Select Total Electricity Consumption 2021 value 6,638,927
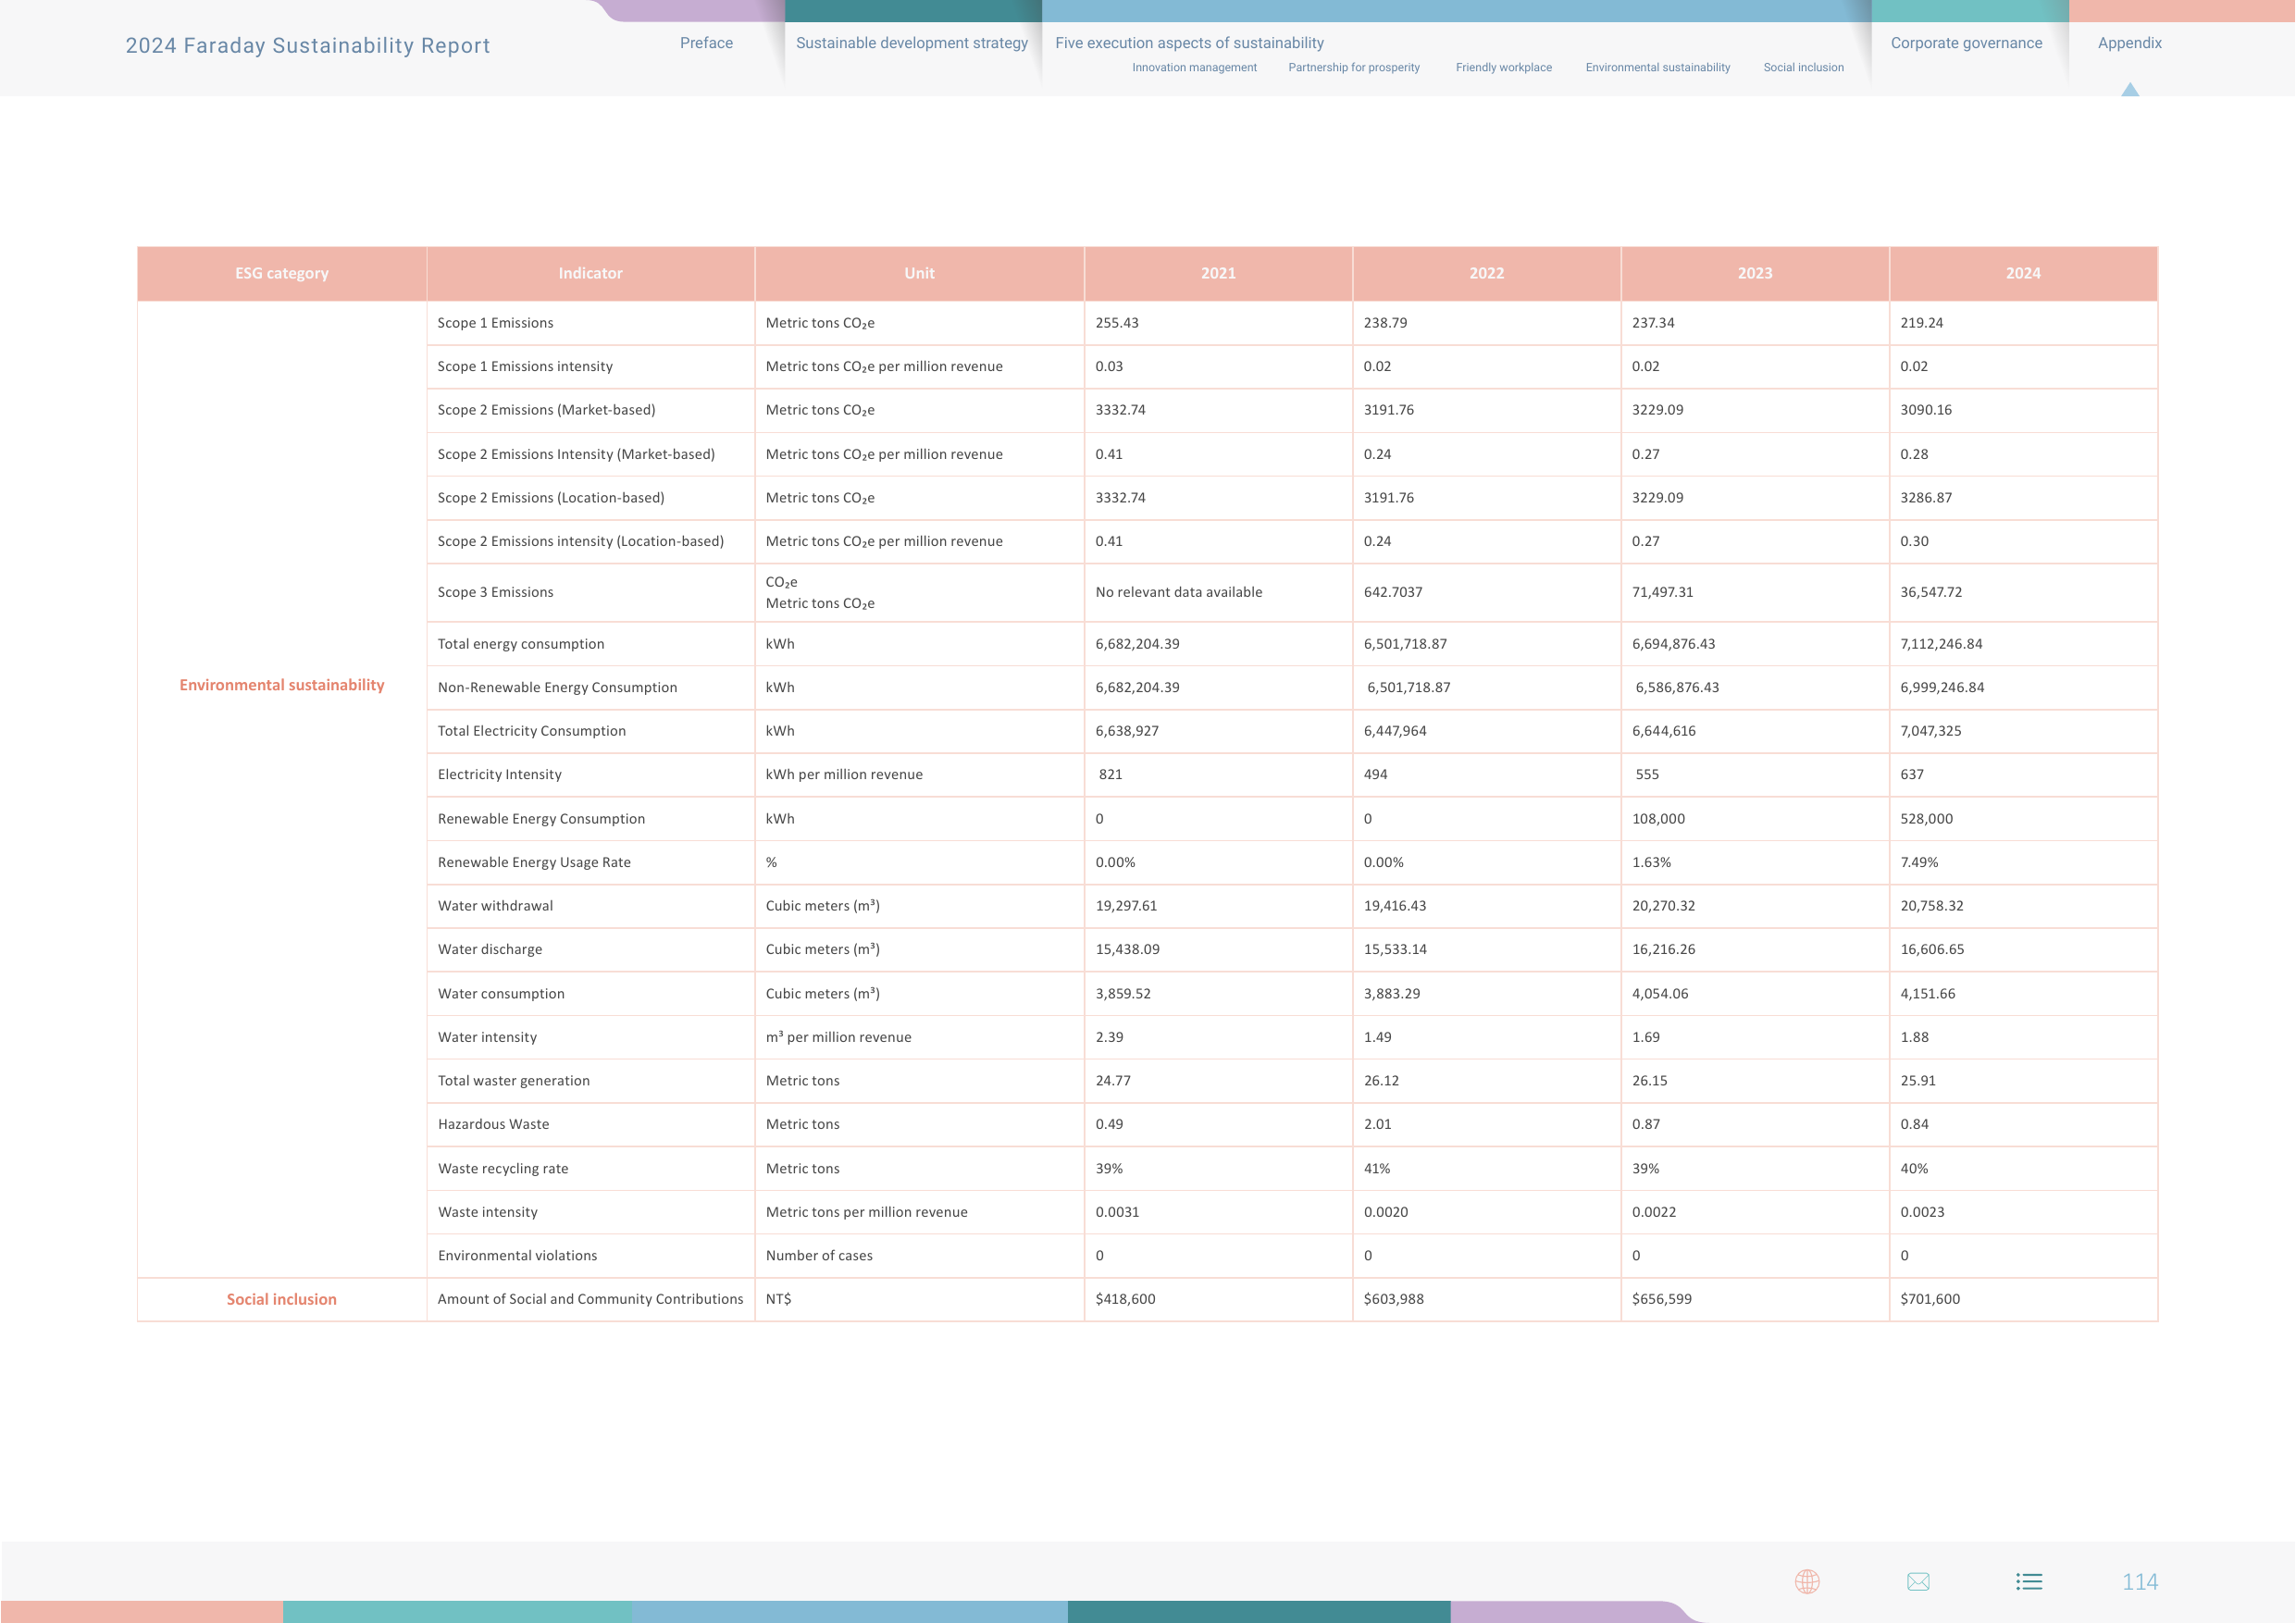The image size is (2296, 1623). coord(1127,731)
